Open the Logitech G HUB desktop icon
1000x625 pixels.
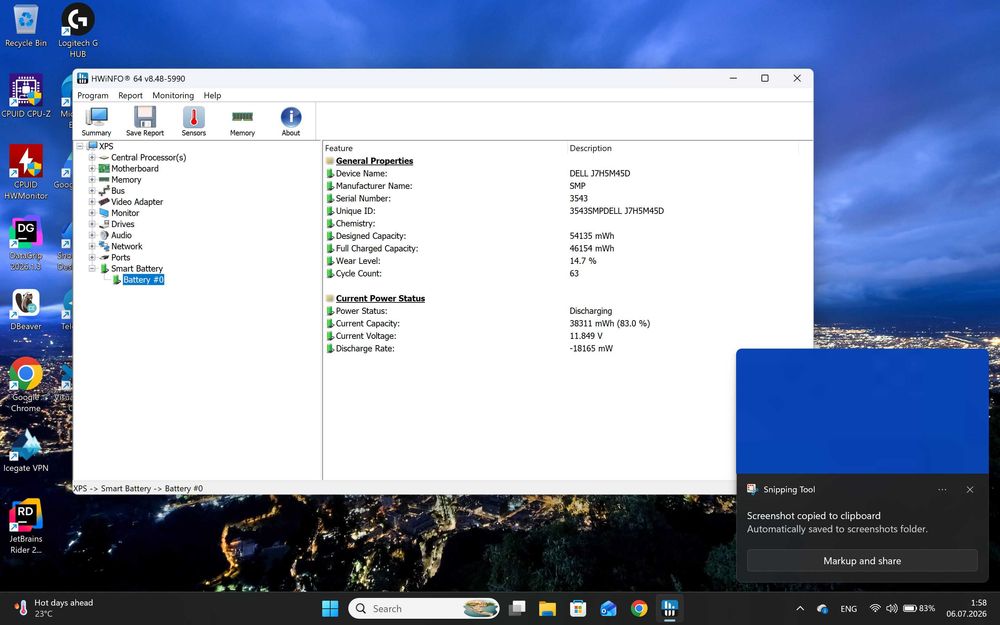tap(78, 30)
